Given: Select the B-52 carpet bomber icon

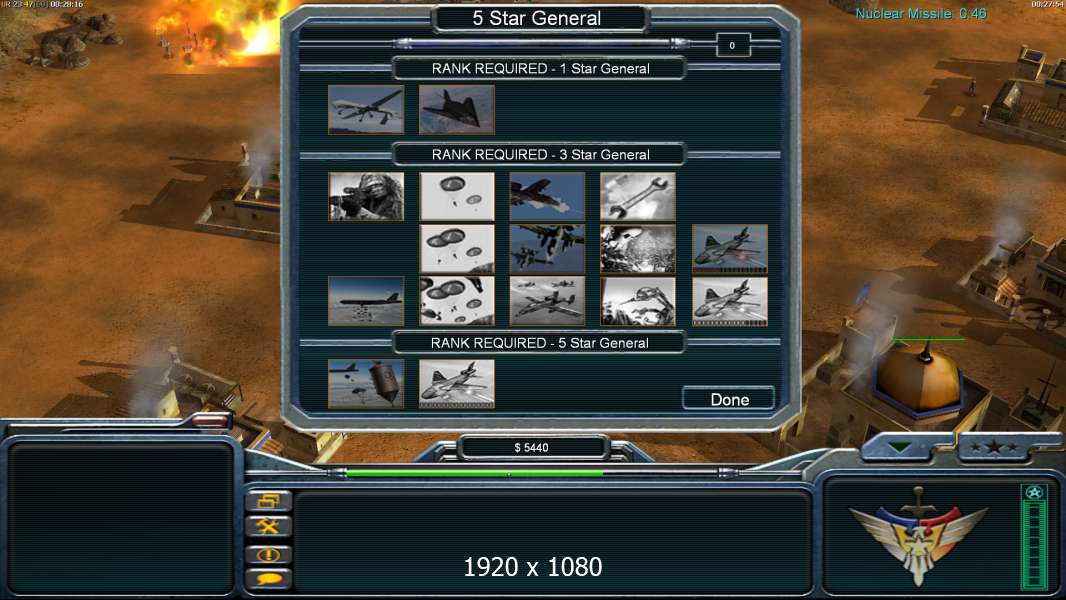Looking at the screenshot, I should tap(366, 301).
